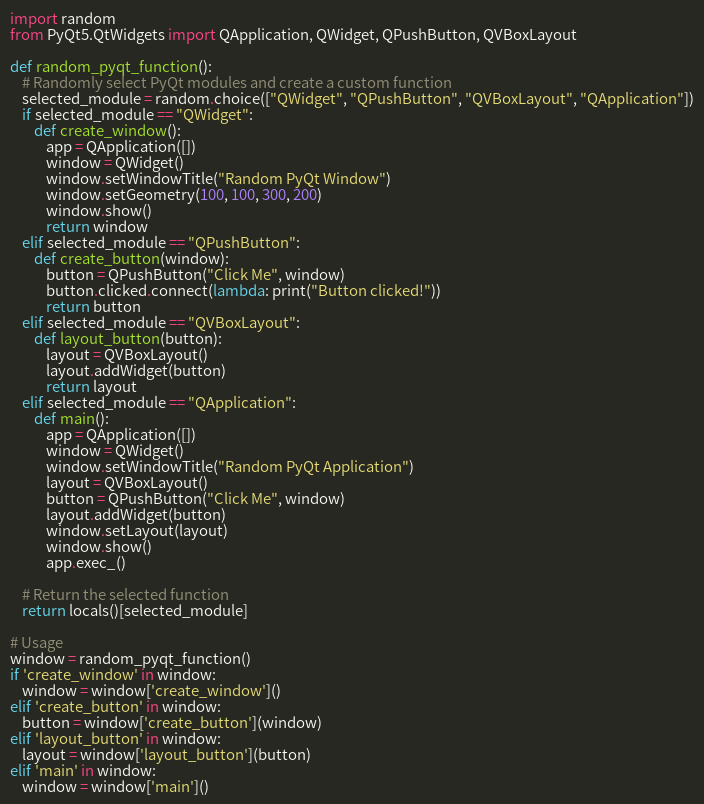The height and width of the screenshot is (804, 704).
Task: Click the 'def create_window():' line
Action: coord(107,131)
